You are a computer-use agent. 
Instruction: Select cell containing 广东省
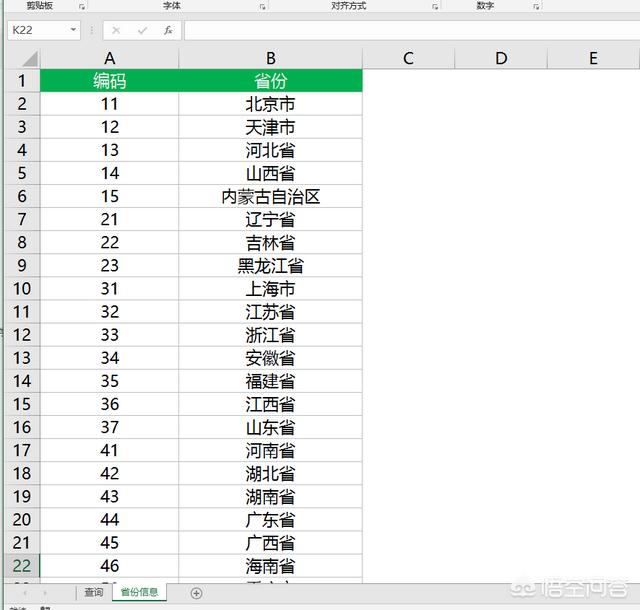point(271,520)
